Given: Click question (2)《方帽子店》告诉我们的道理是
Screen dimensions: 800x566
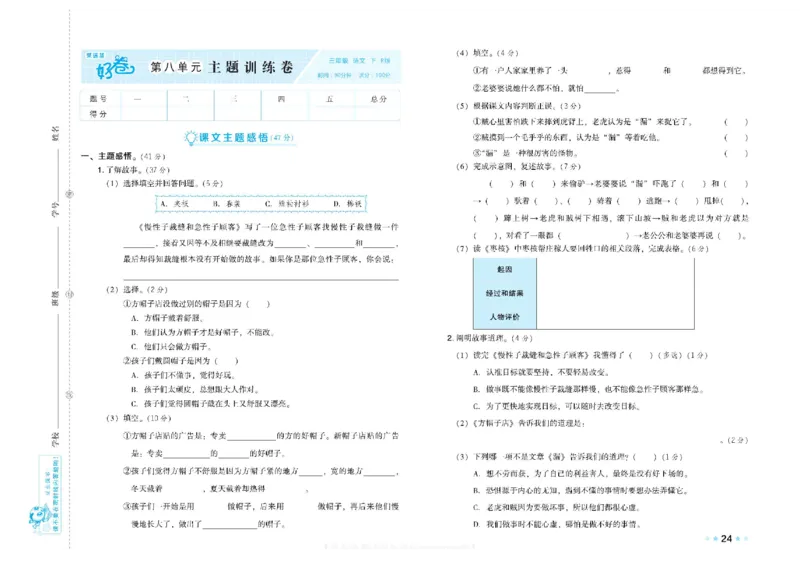Looking at the screenshot, I should pos(520,423).
